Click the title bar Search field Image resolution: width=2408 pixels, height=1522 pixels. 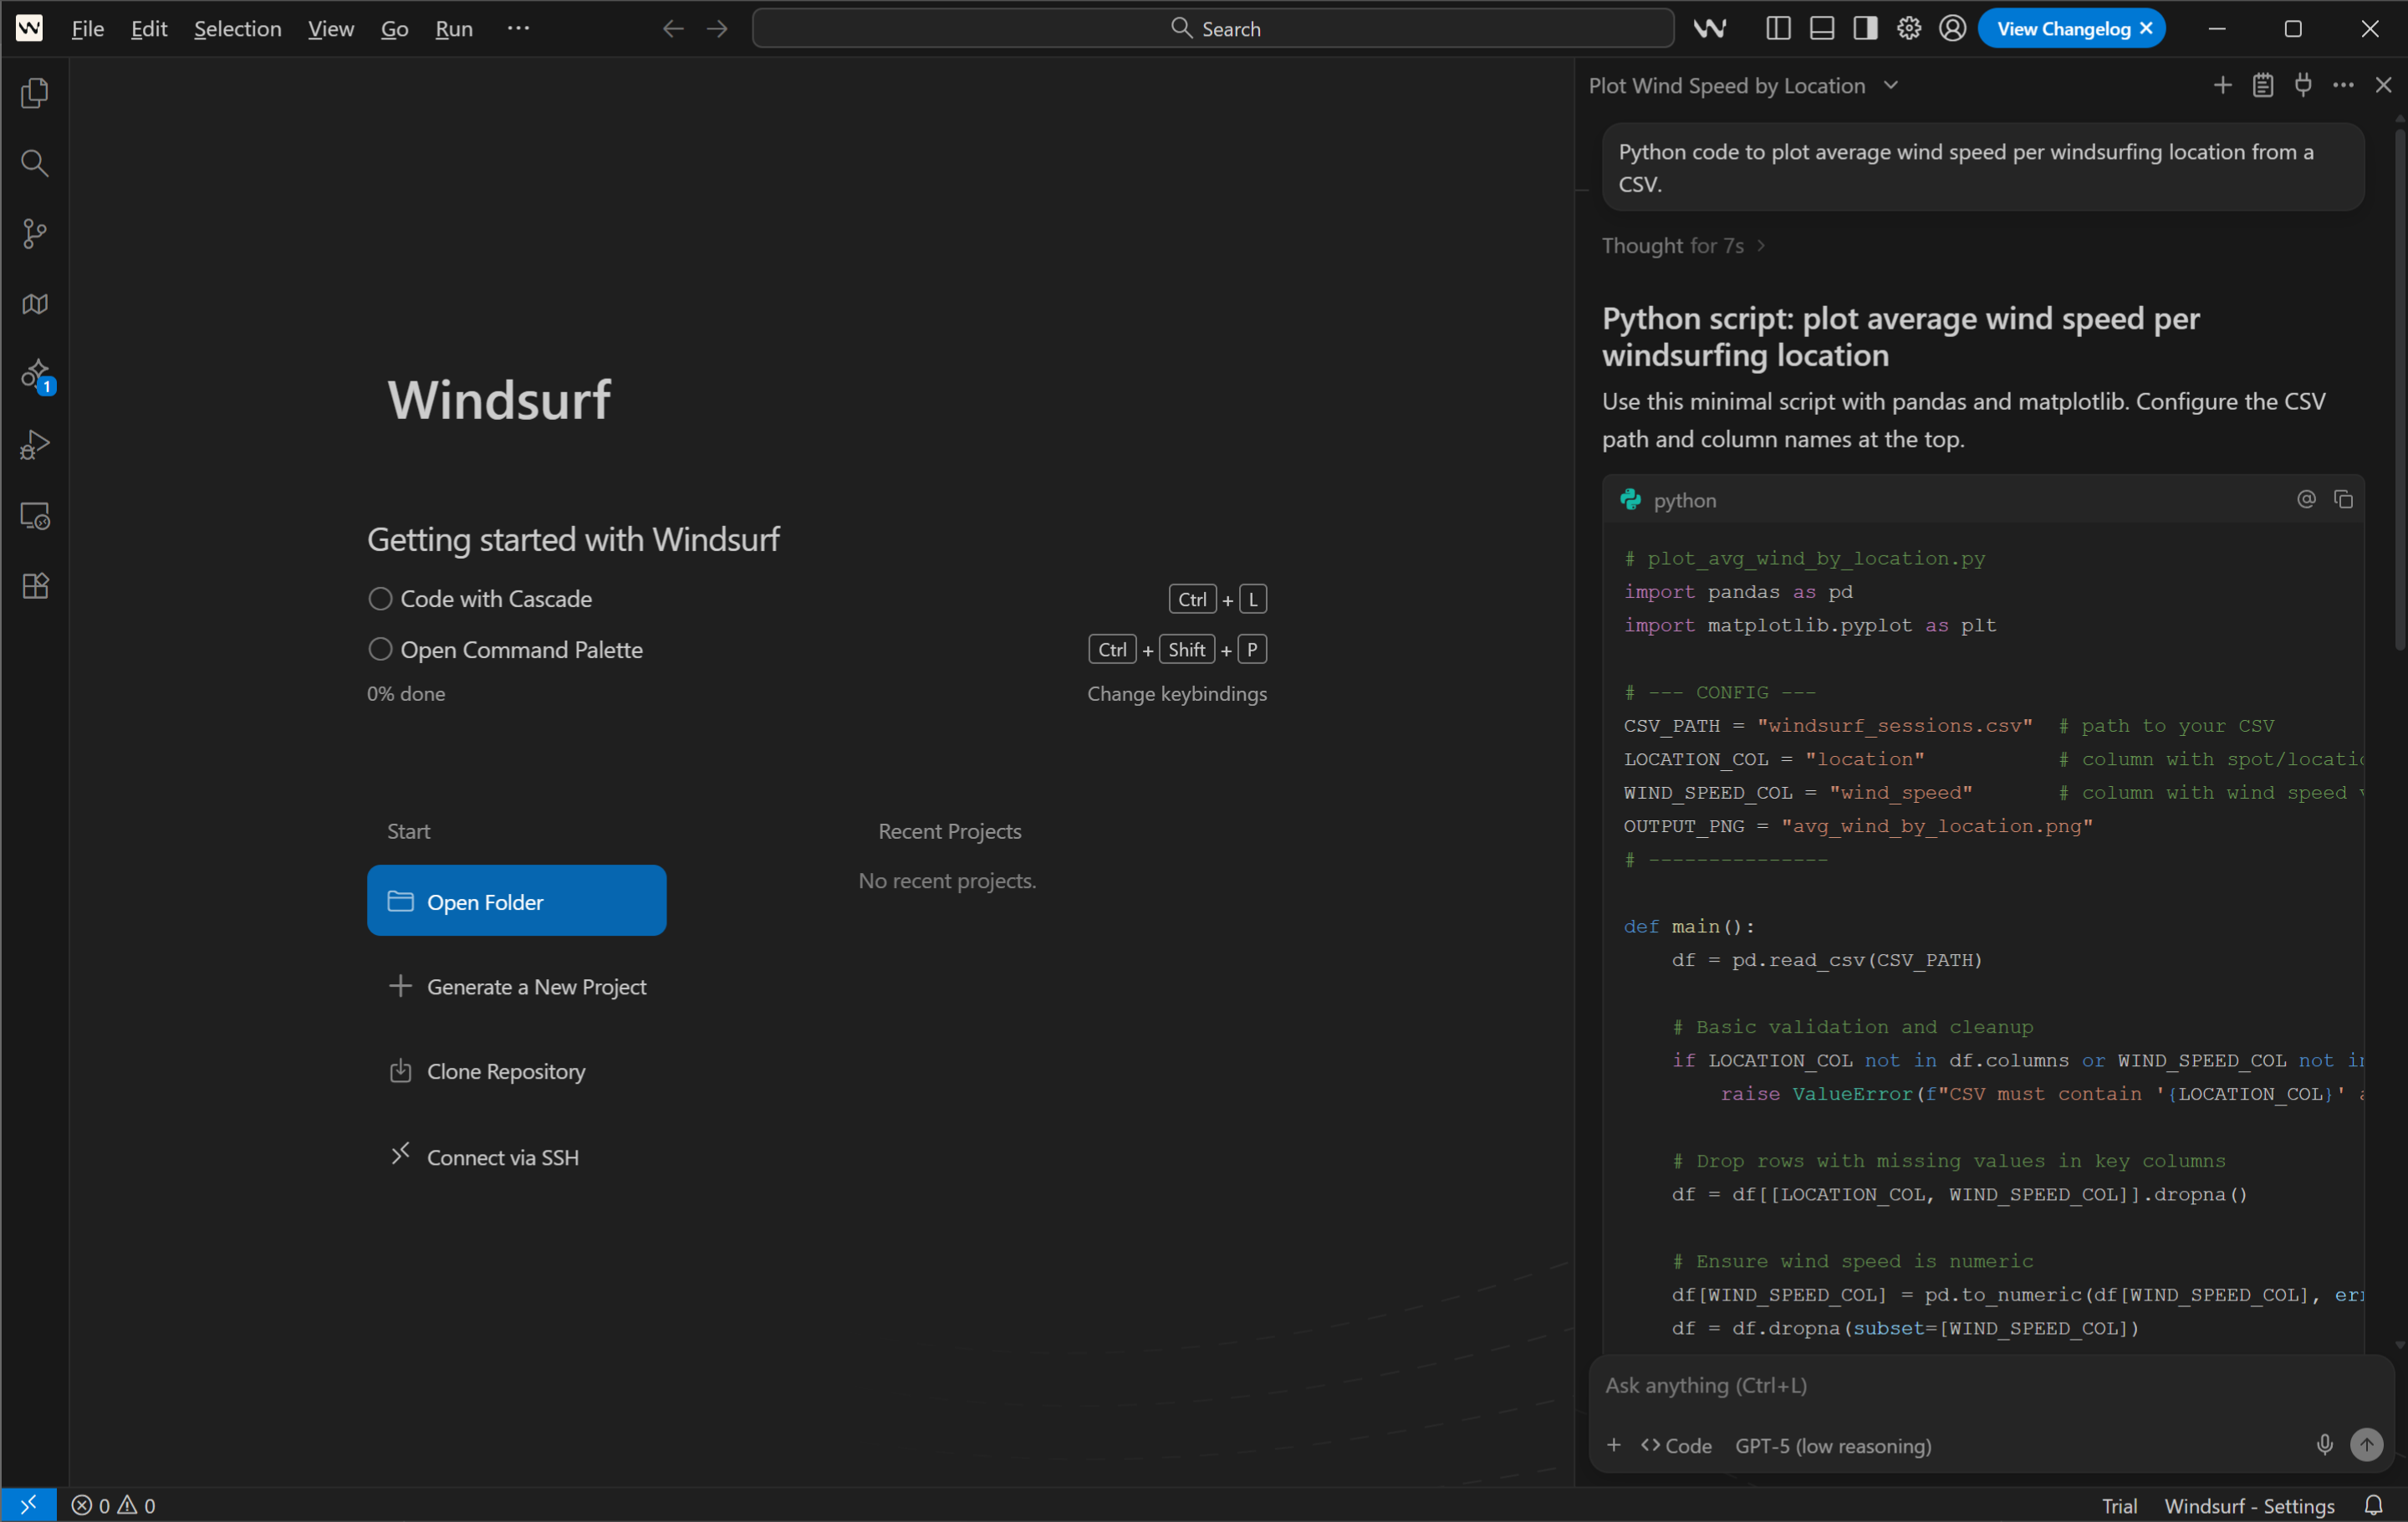(x=1213, y=28)
